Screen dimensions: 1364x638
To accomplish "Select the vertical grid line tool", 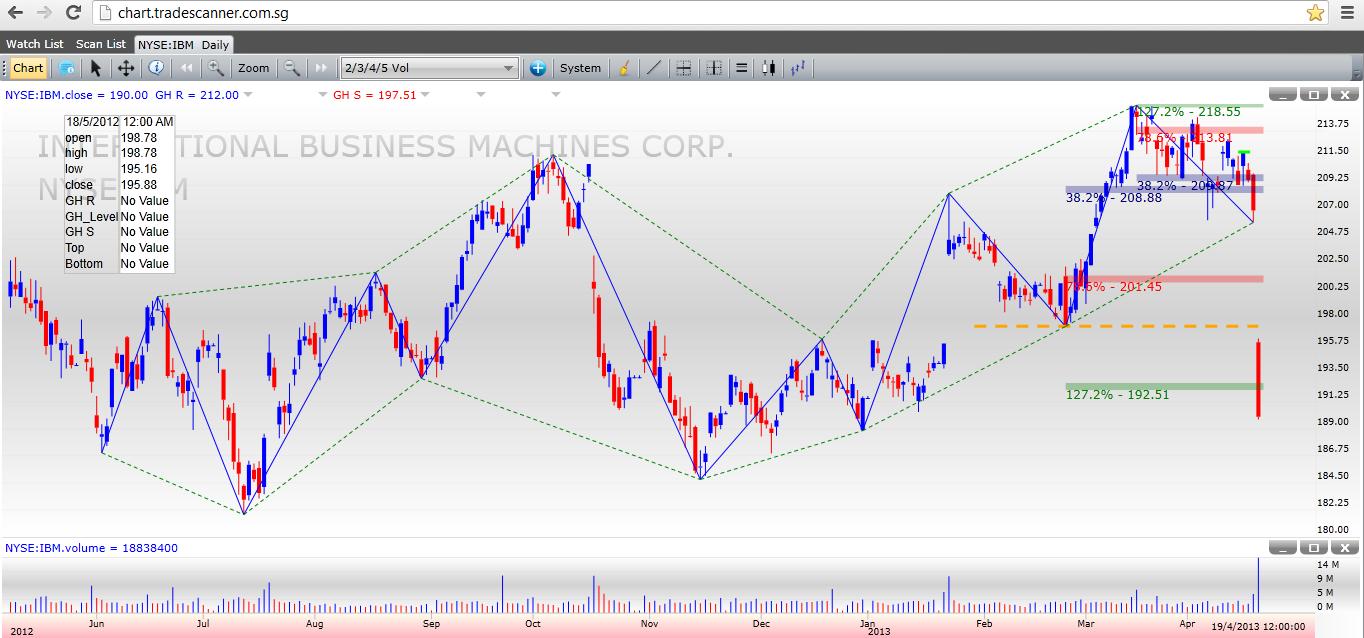I will [x=714, y=68].
